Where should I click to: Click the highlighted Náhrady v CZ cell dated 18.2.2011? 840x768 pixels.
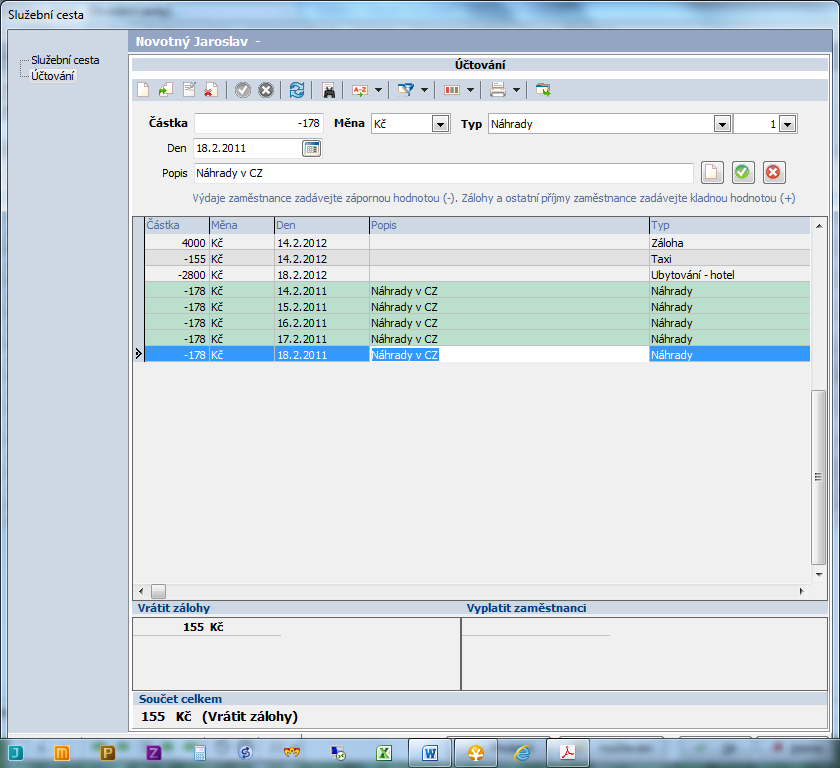pos(509,355)
